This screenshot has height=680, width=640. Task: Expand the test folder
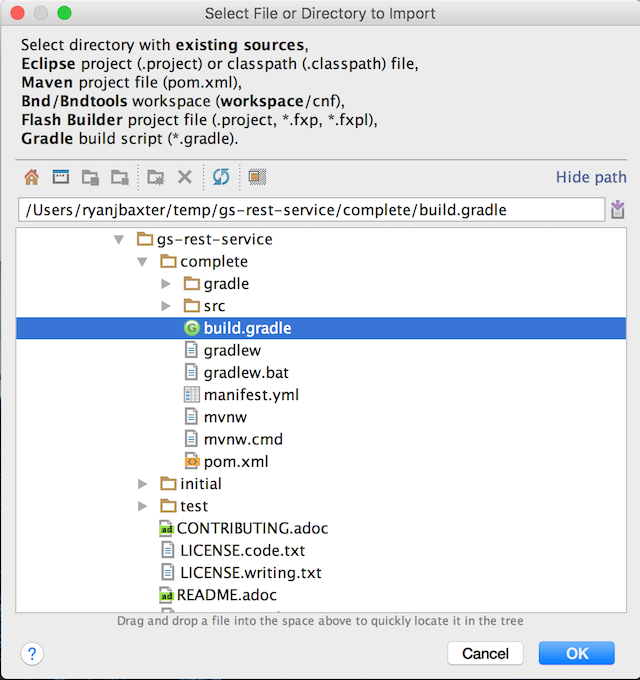[142, 506]
